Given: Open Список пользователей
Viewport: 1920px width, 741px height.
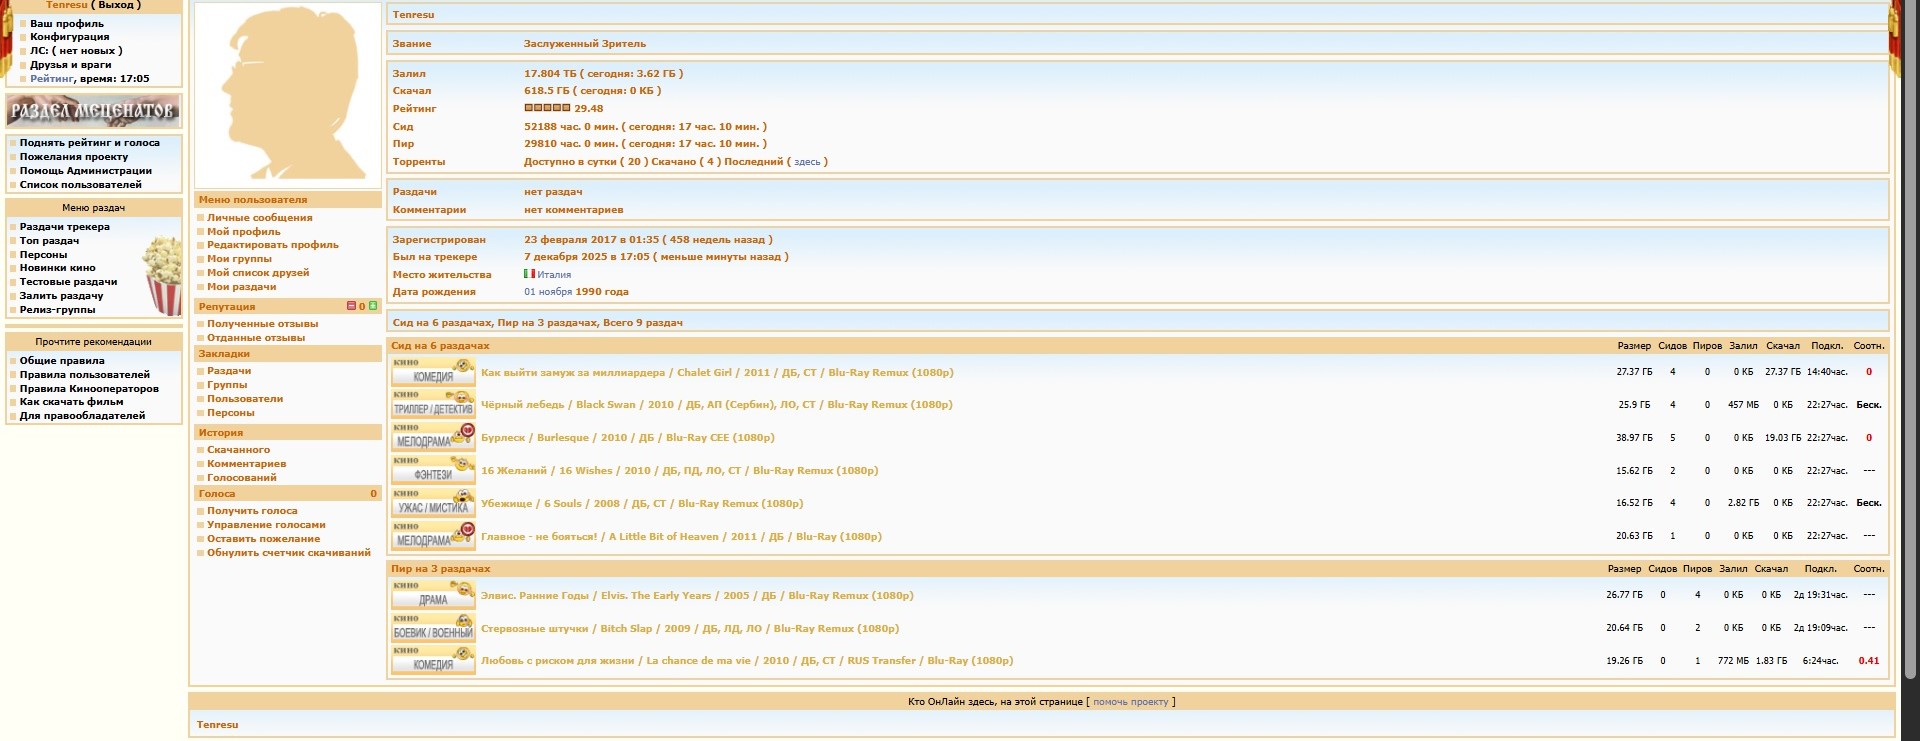Looking at the screenshot, I should (81, 185).
